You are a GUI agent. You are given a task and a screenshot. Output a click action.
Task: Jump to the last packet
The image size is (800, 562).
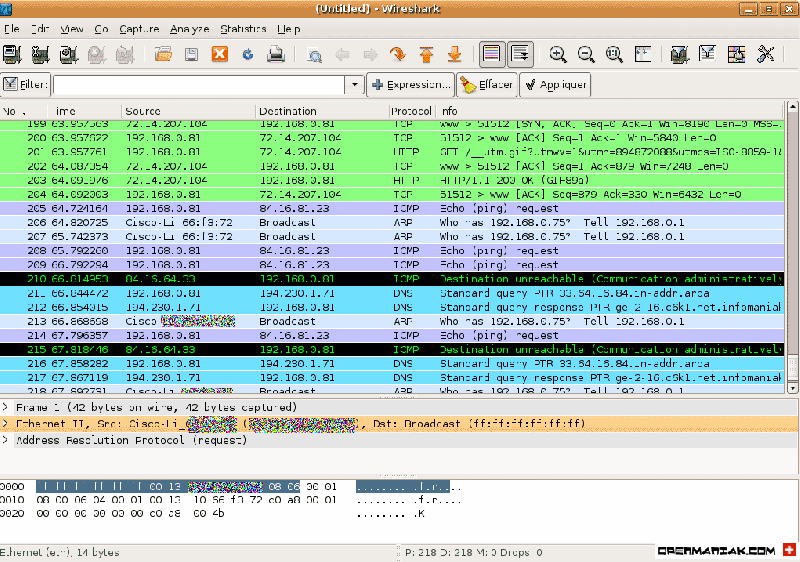point(454,54)
